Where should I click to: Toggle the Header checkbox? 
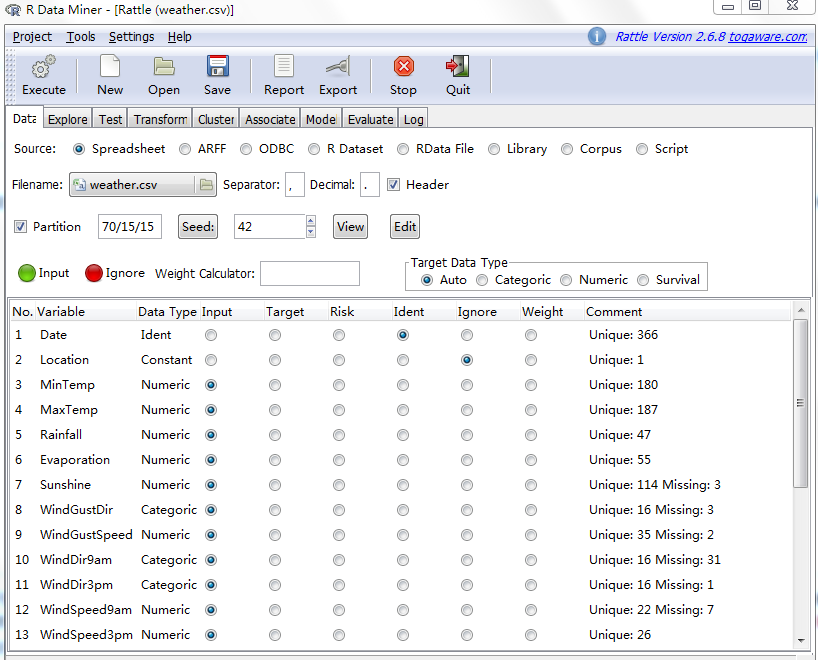click(393, 185)
